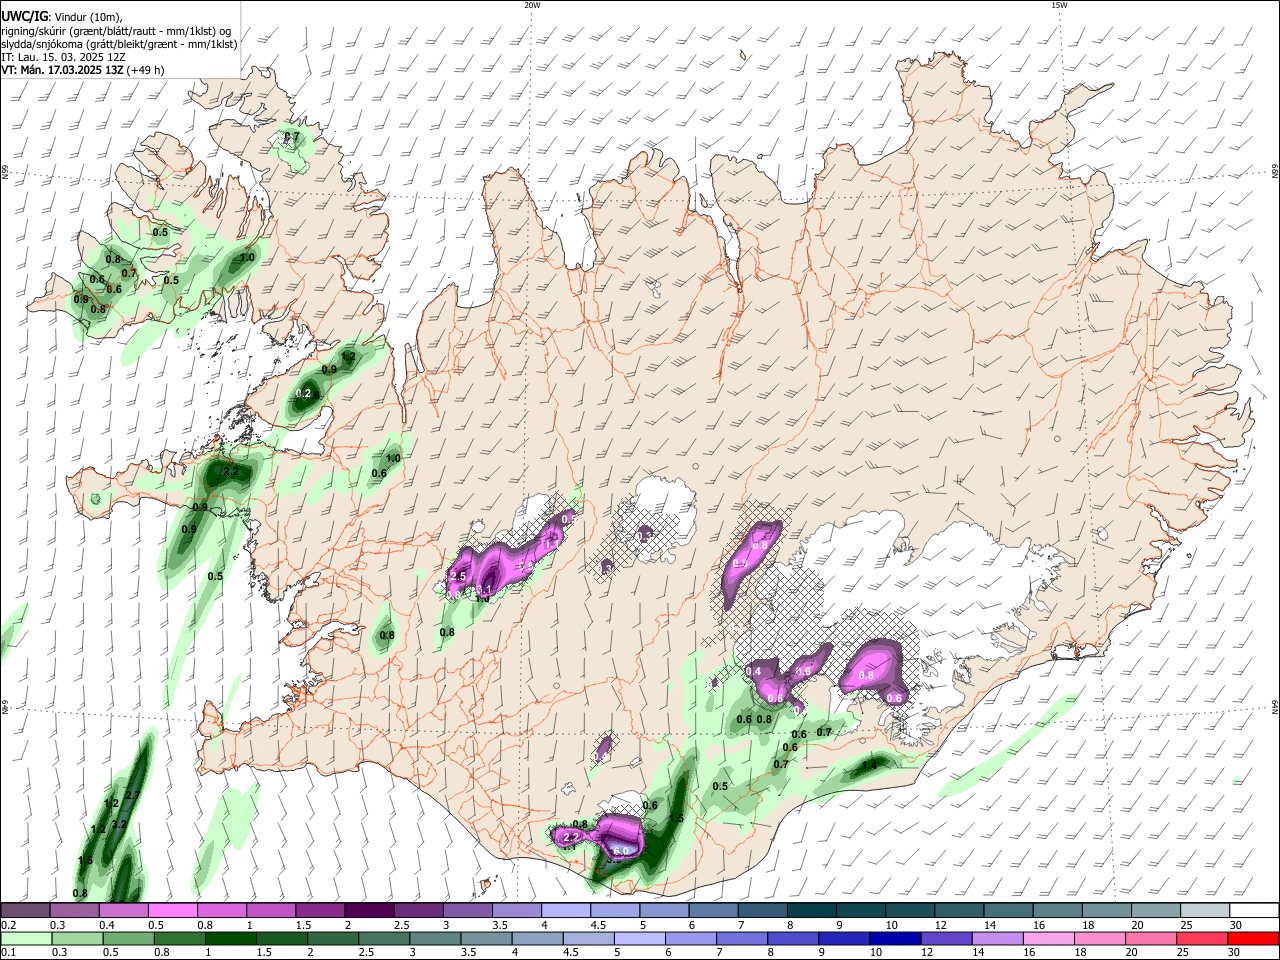Screen dimensions: 1280x960
Task: Select the dark teal snow swatch between 8 and 9
Action: click(x=811, y=911)
